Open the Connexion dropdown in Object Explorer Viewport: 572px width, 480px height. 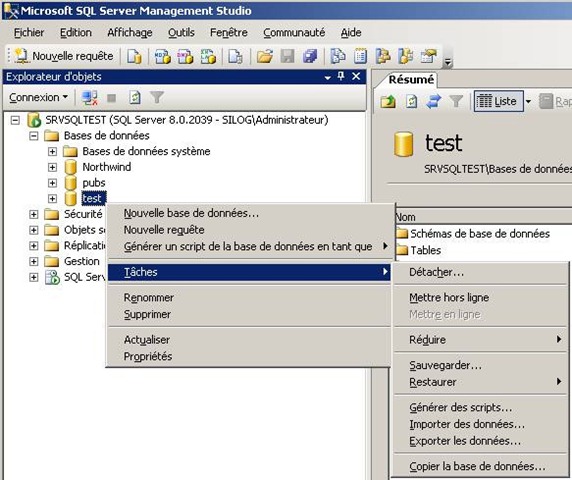(38, 97)
